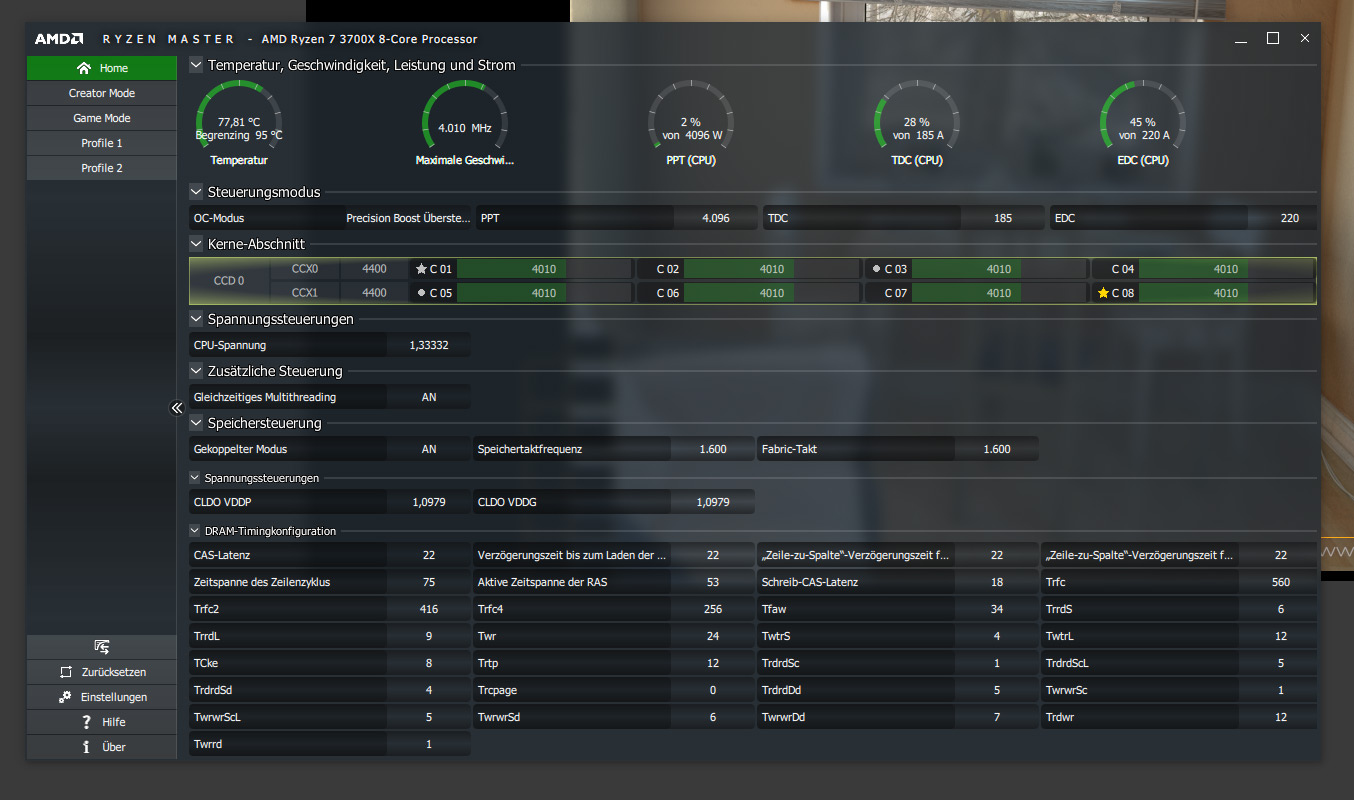Click the AMD logo in title bar
Viewport: 1354px width, 800px height.
click(59, 39)
